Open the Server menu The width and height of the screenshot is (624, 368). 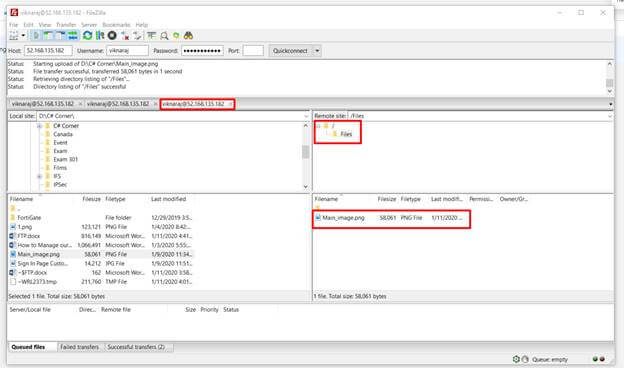click(89, 25)
